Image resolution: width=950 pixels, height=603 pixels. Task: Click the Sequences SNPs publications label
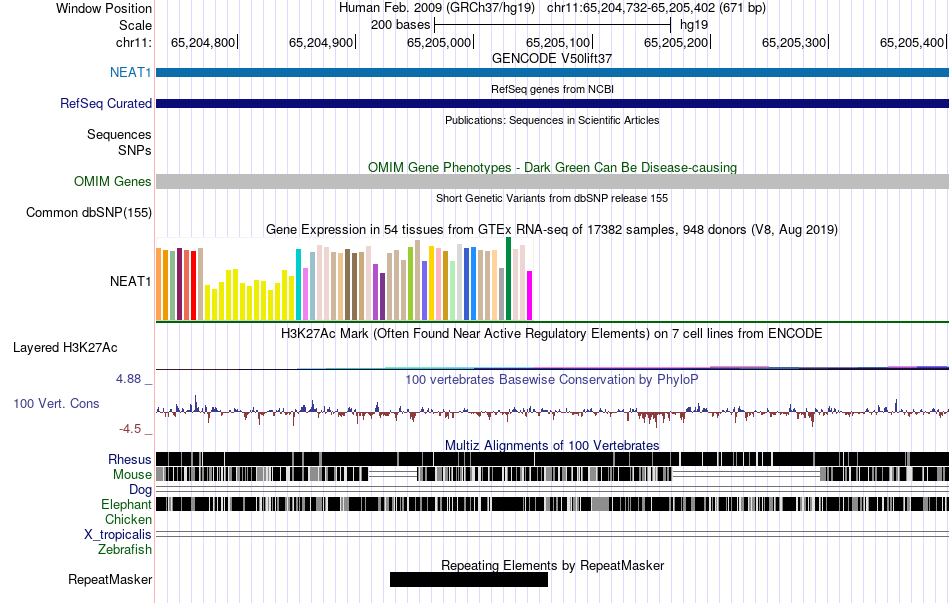(119, 142)
